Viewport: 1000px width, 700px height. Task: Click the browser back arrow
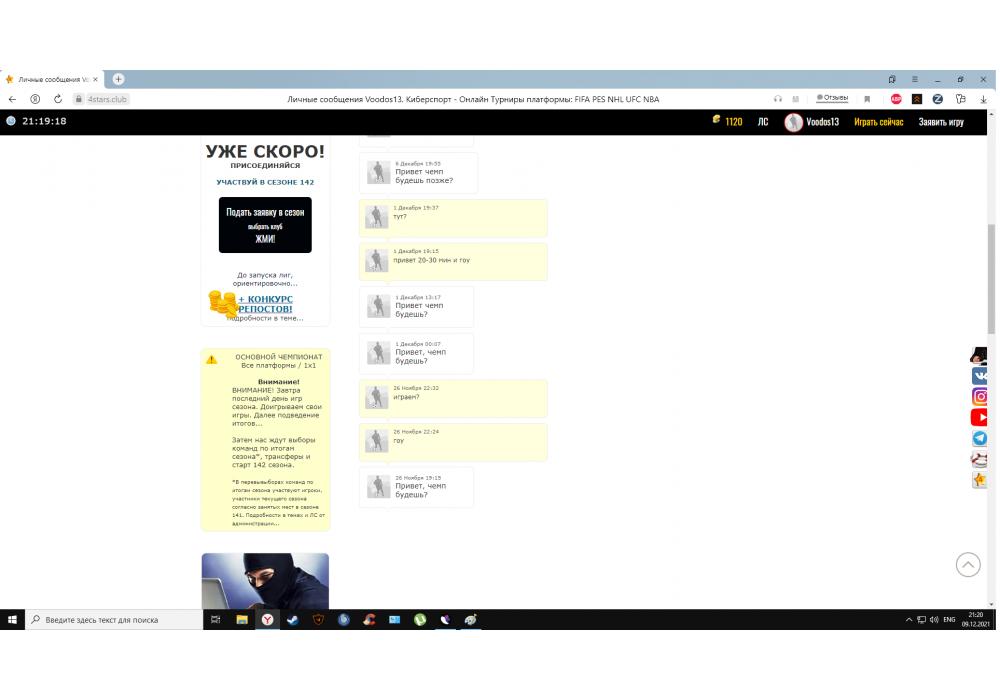12,99
